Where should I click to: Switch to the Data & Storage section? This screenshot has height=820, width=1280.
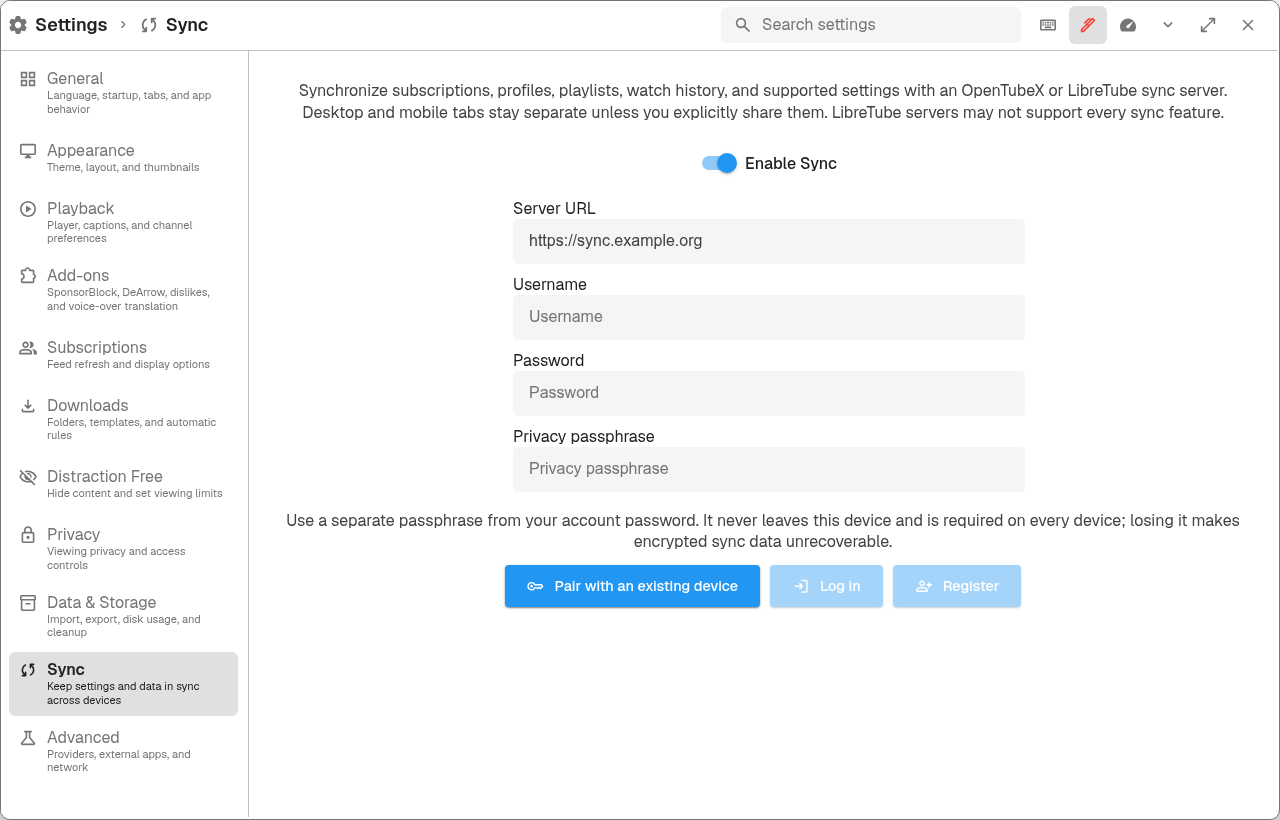[x=124, y=616]
